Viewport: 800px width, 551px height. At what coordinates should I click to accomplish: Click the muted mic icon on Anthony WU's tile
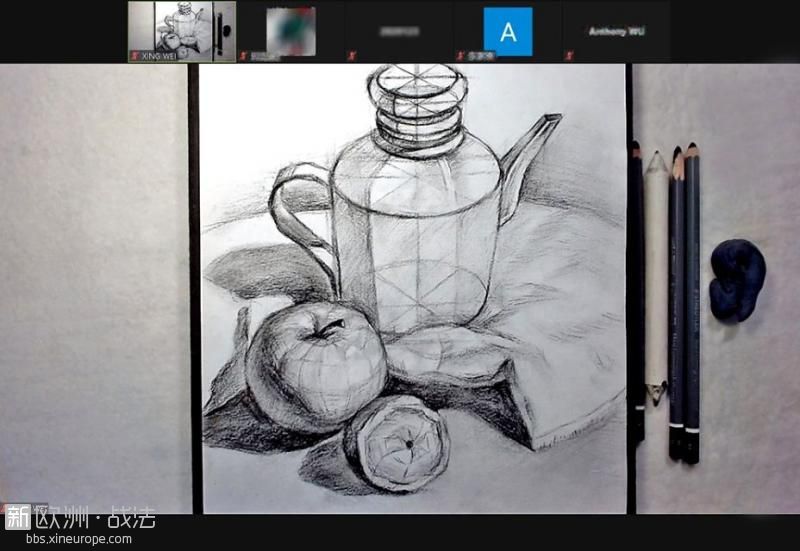[x=569, y=56]
